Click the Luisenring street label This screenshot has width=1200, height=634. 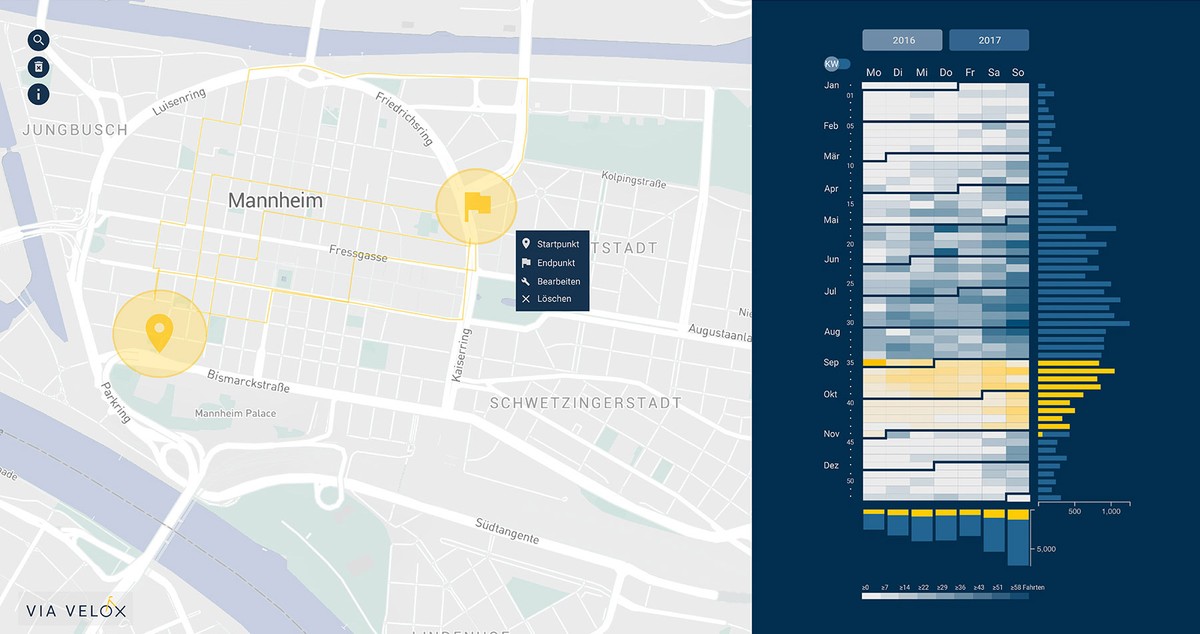coord(178,100)
